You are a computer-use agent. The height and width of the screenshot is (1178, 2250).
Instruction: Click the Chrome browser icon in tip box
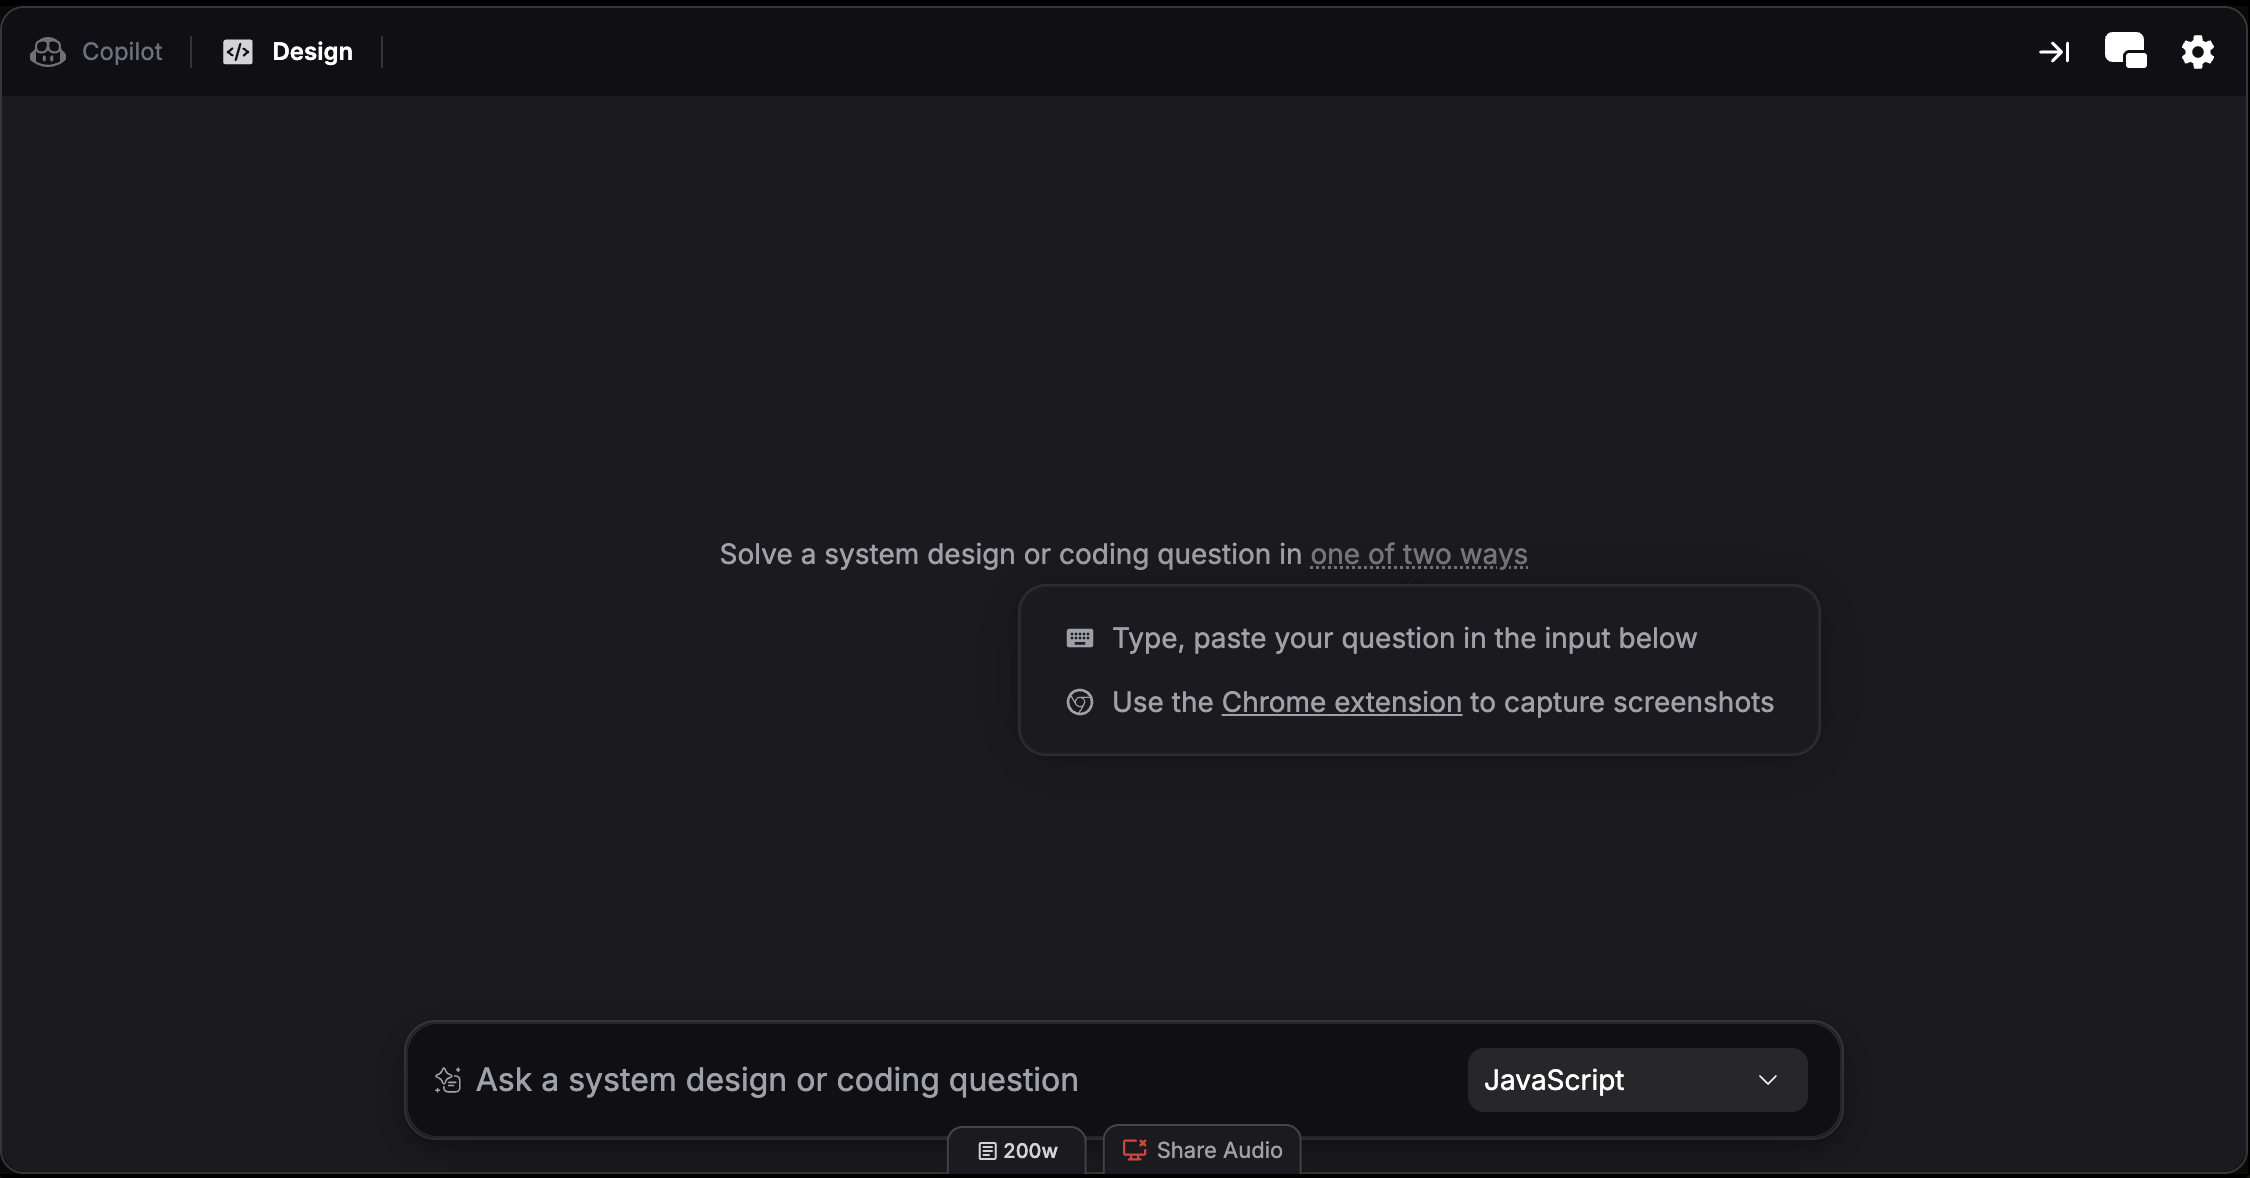click(x=1080, y=702)
